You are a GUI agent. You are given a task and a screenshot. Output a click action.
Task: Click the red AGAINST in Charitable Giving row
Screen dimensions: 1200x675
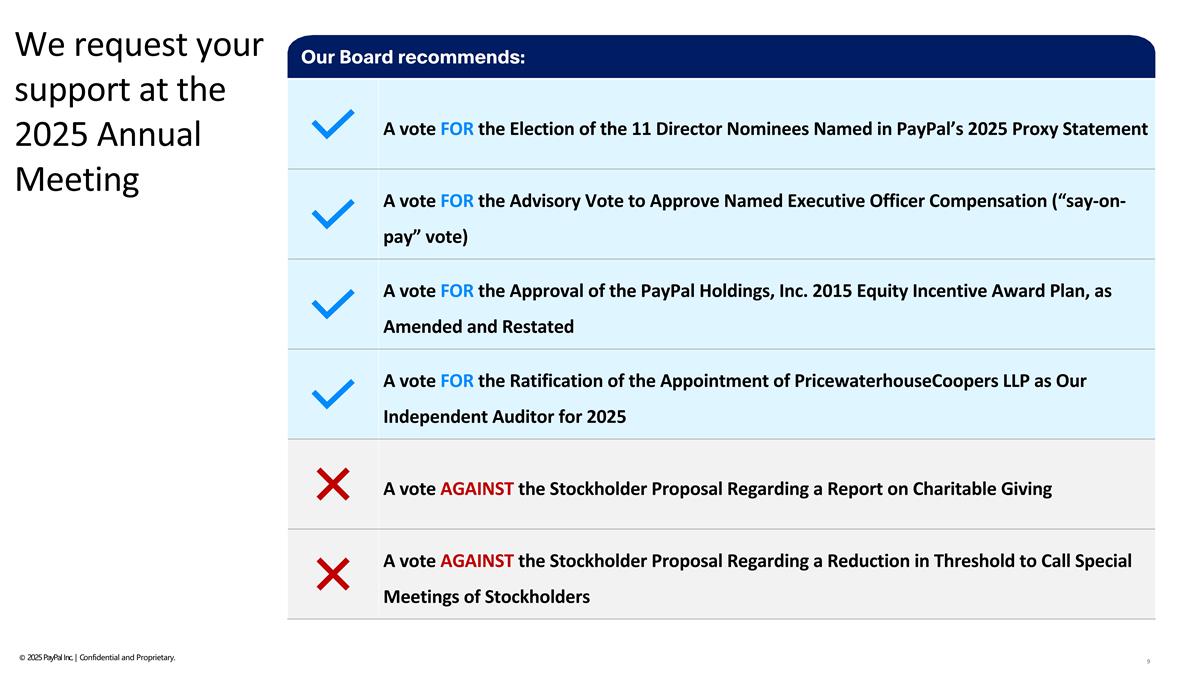(477, 489)
